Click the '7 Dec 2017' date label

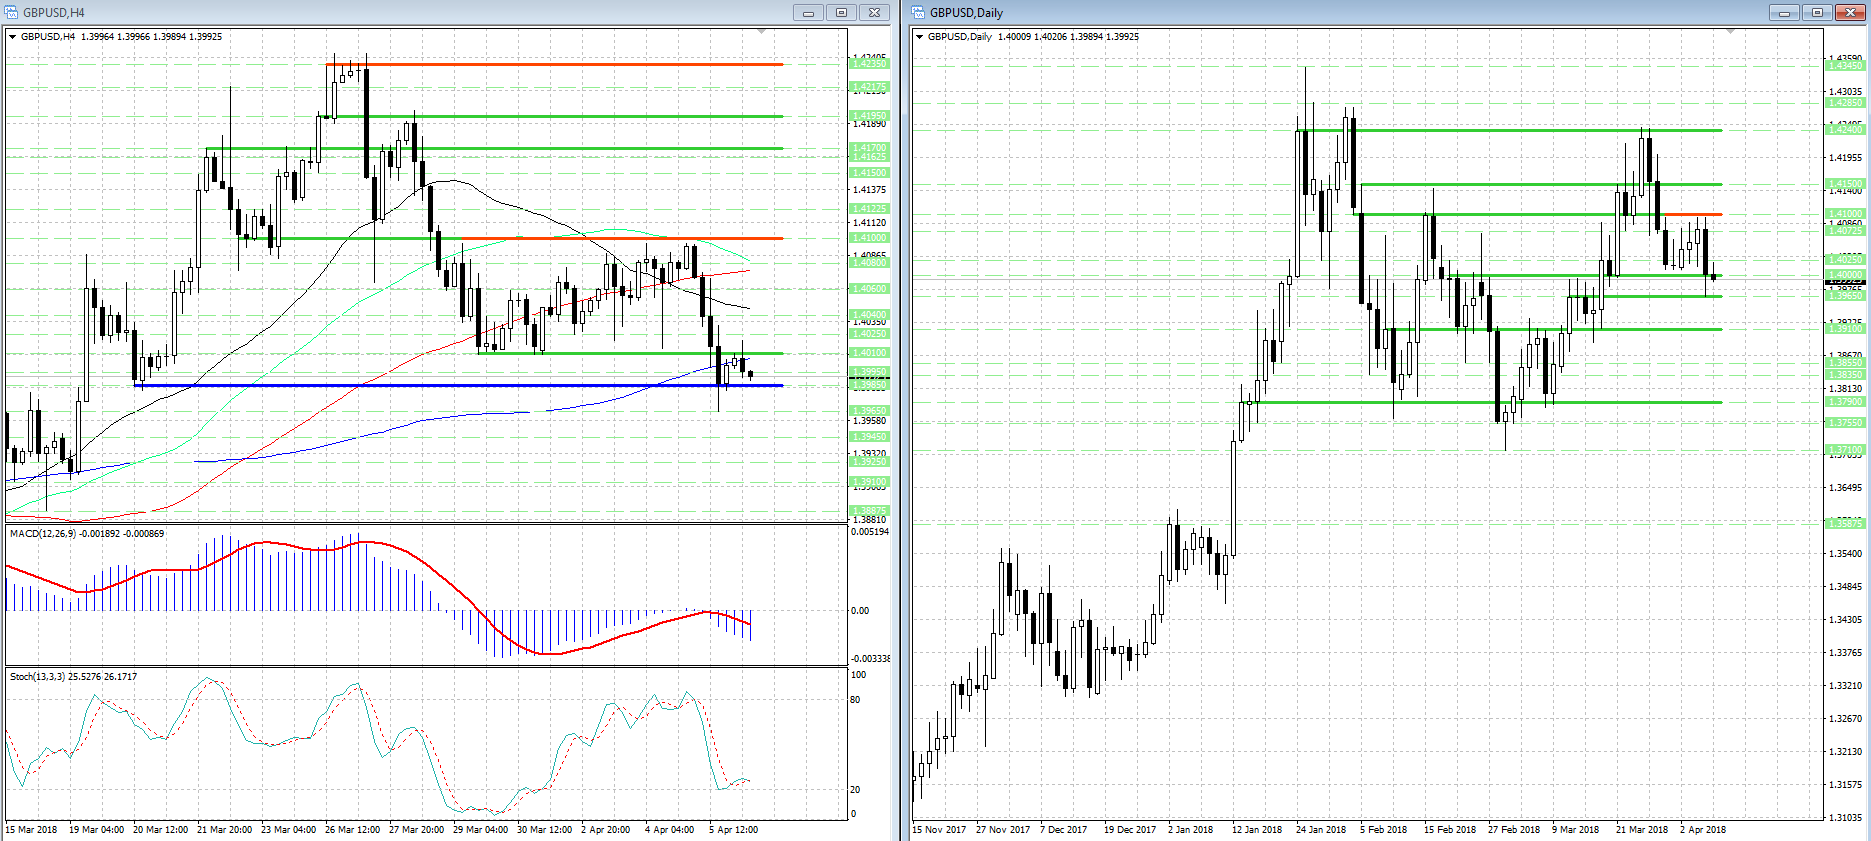[x=1064, y=830]
